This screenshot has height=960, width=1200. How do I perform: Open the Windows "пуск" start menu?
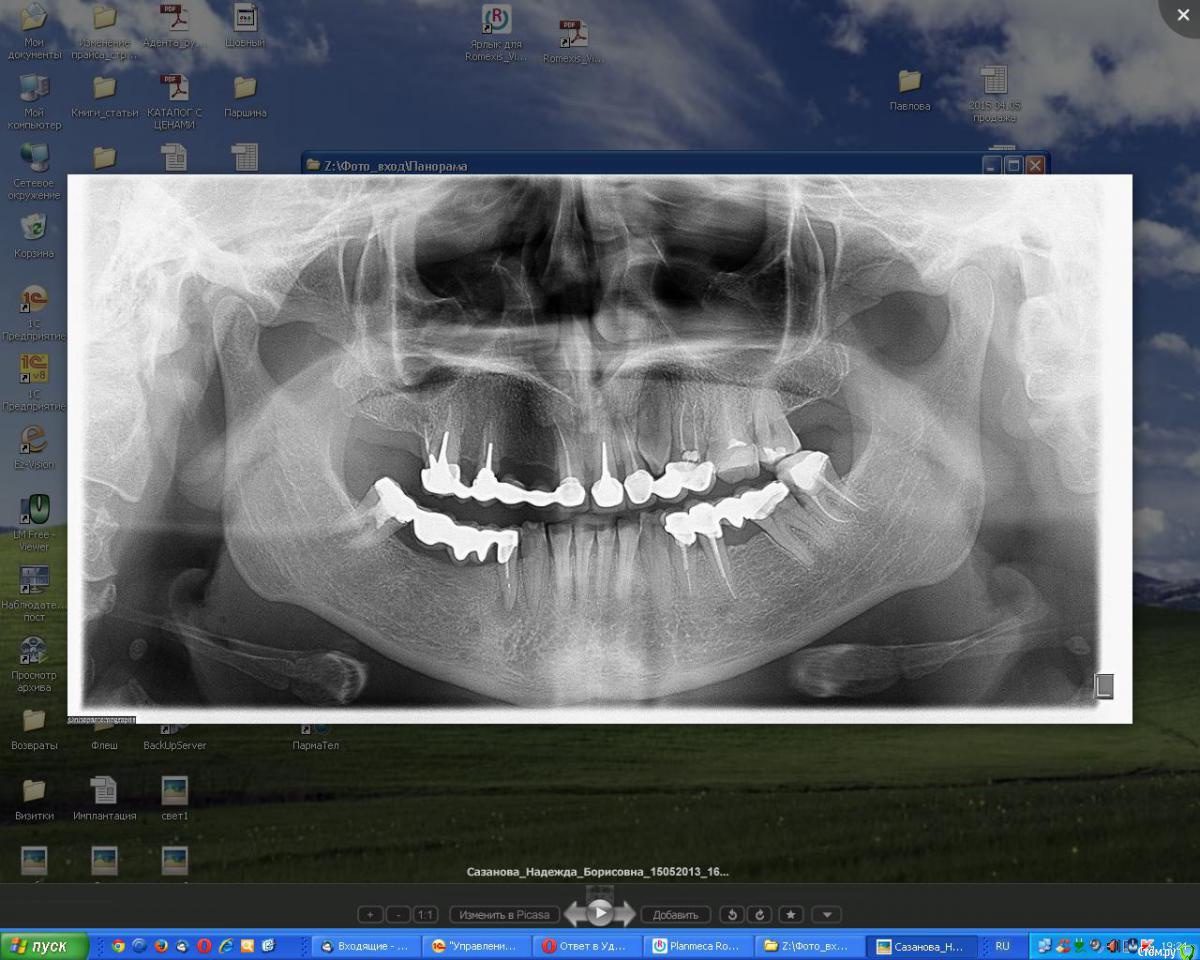point(45,946)
